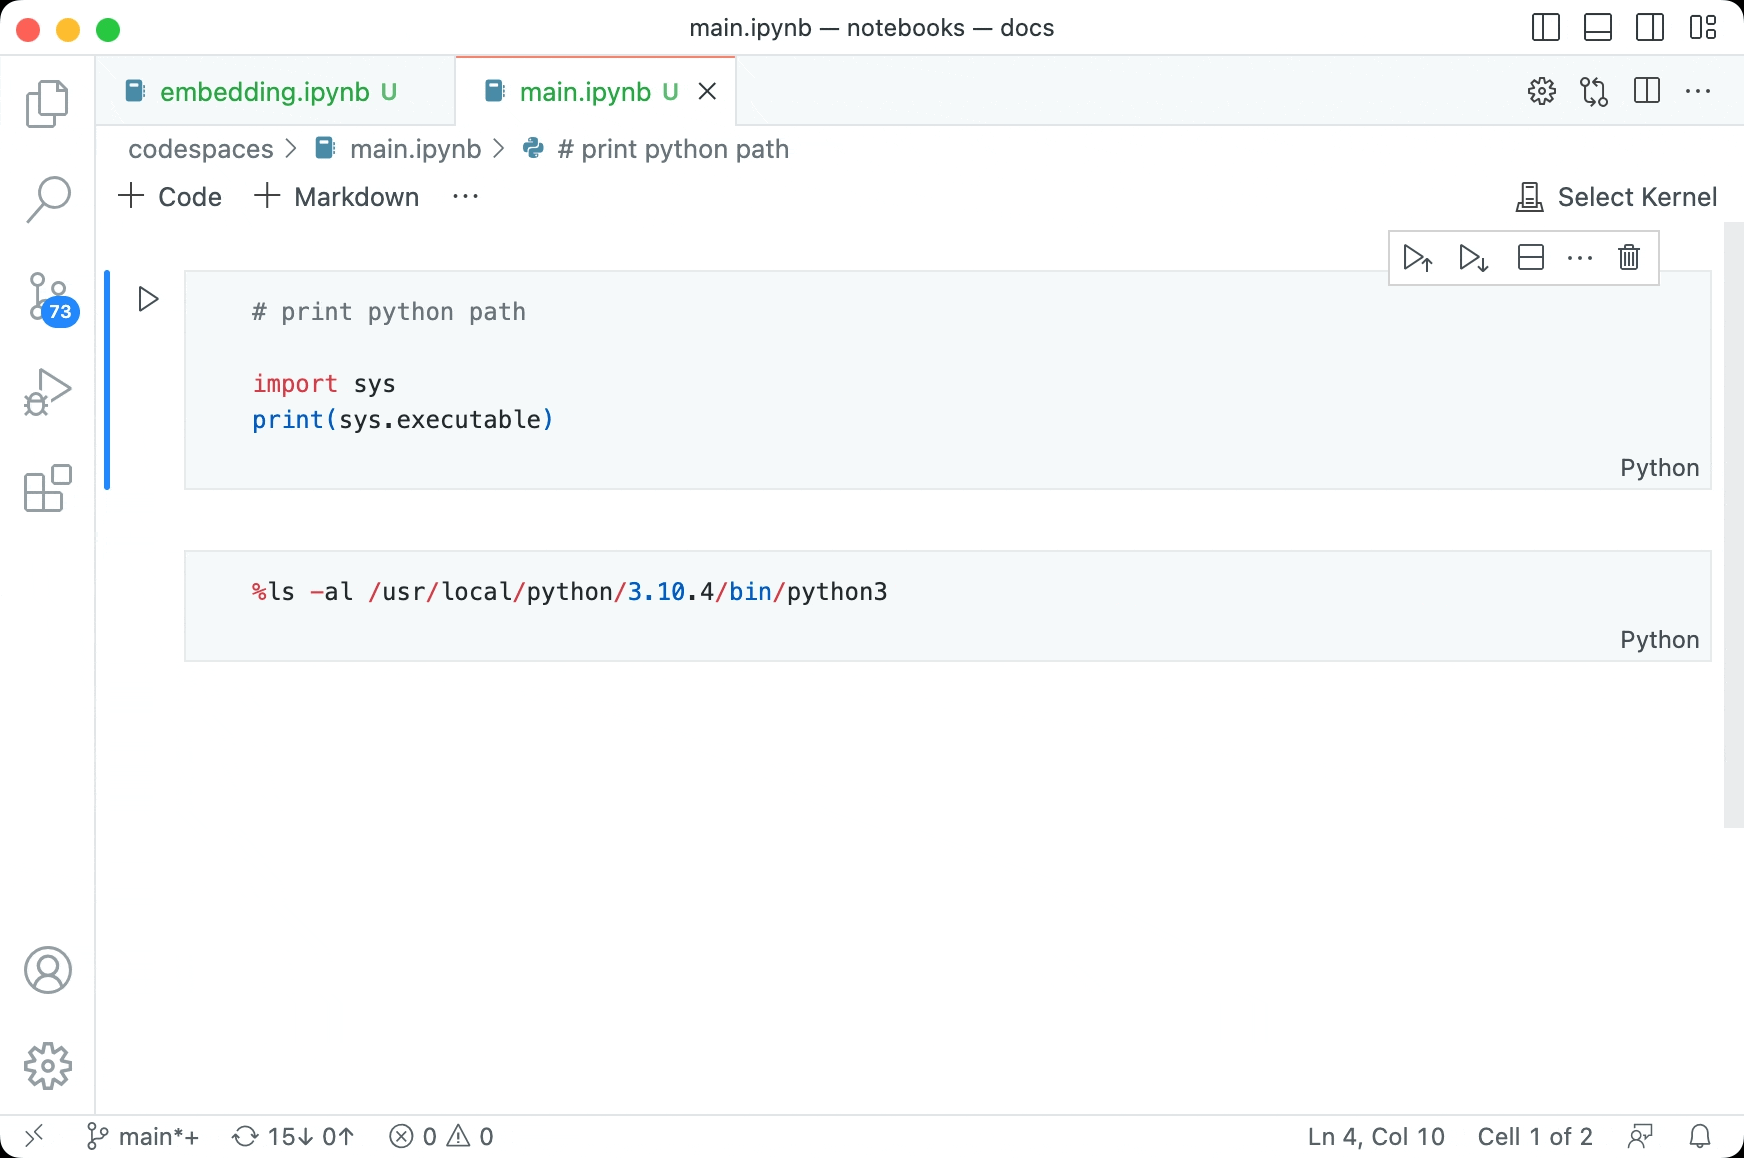Switch to the embedding.ipynb tab
This screenshot has height=1158, width=1744.
[263, 91]
